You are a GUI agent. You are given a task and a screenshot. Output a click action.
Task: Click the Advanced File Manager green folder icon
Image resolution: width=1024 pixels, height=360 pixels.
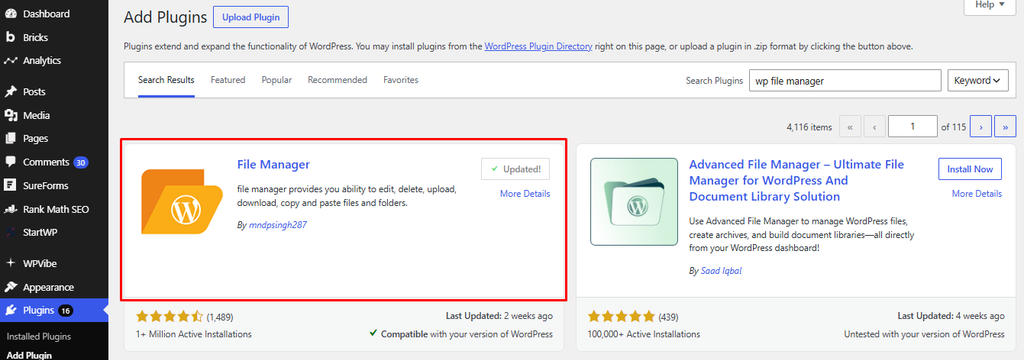click(x=633, y=201)
